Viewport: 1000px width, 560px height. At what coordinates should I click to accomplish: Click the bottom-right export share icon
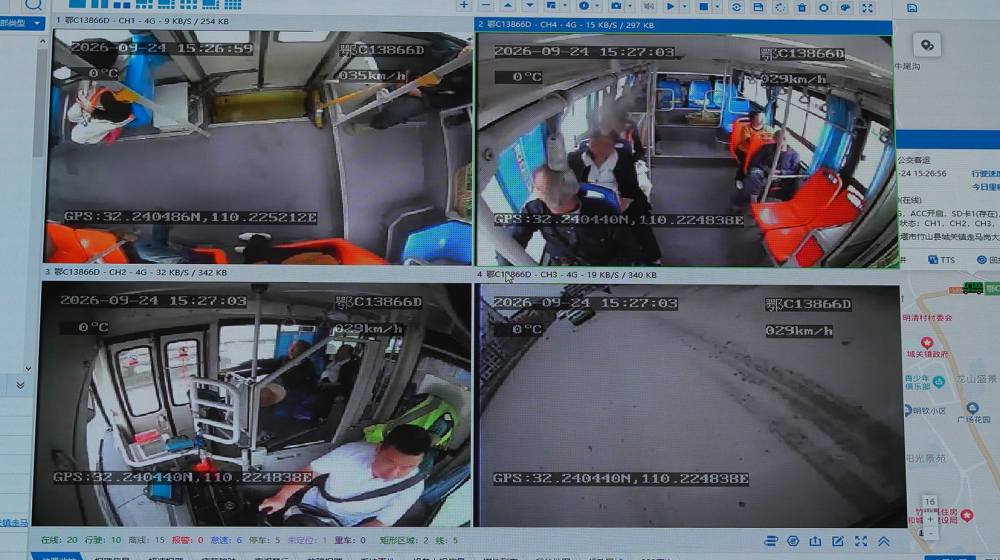[815, 541]
